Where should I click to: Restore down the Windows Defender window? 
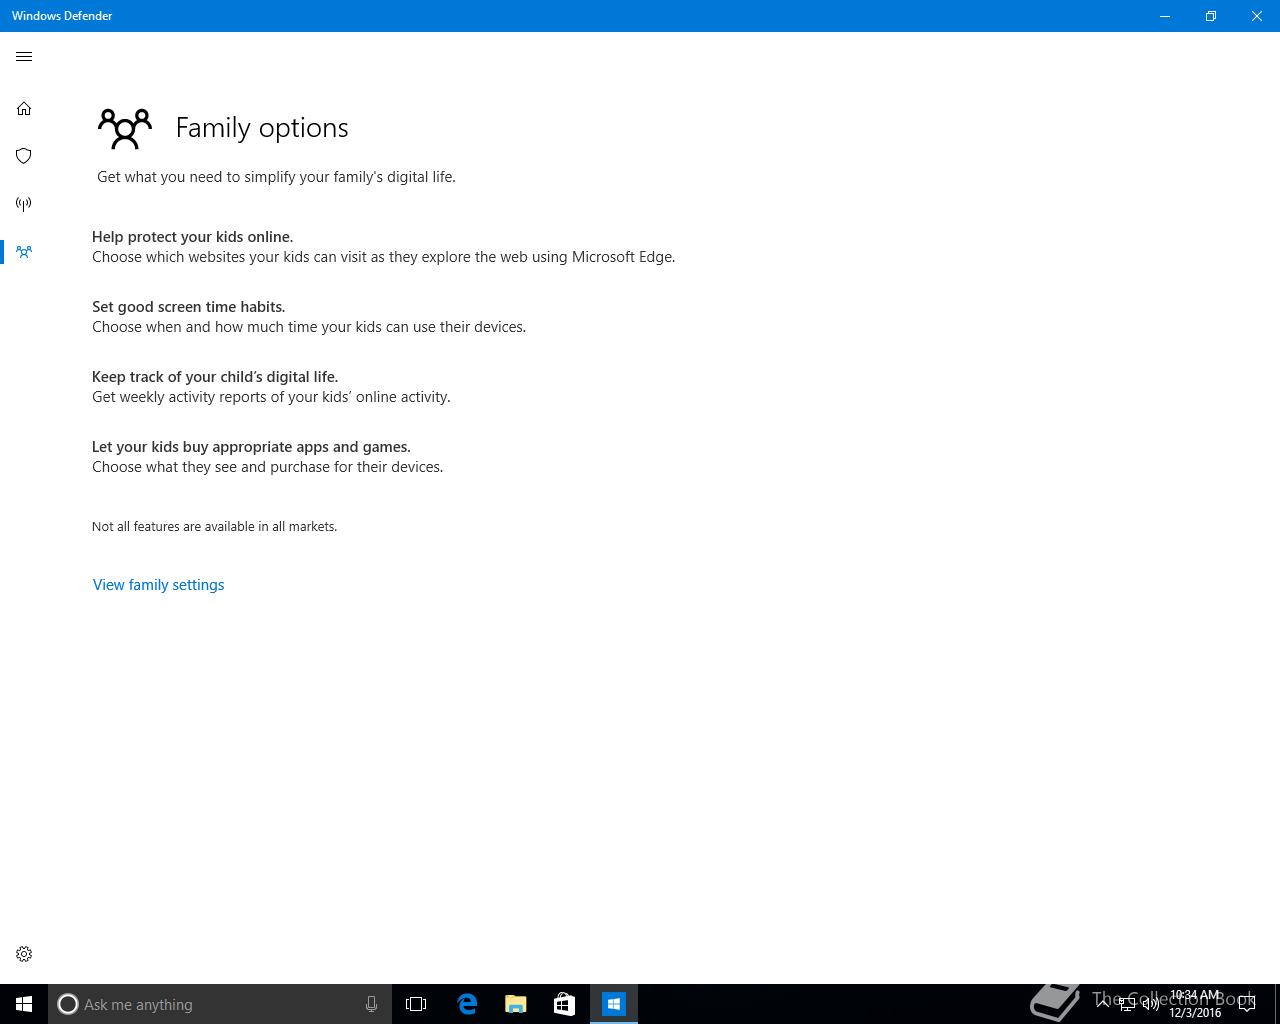[x=1211, y=16]
